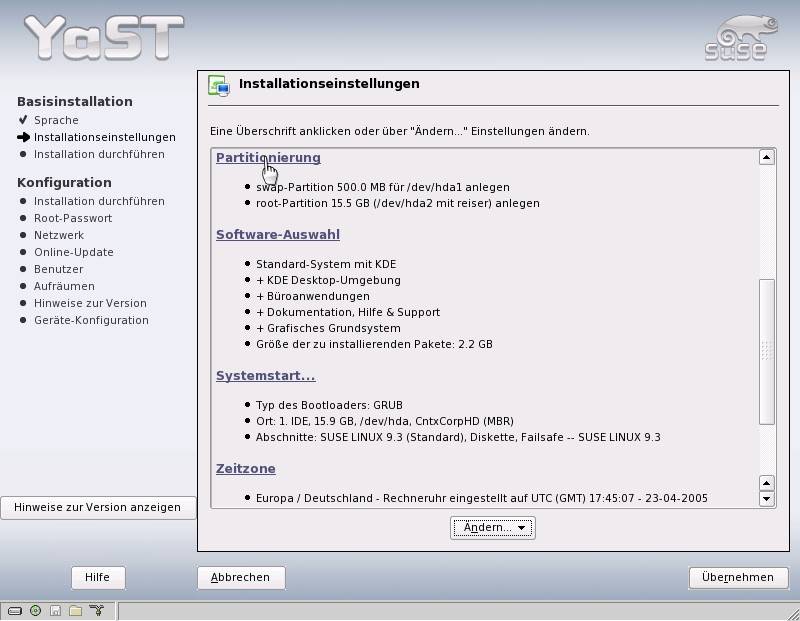The width and height of the screenshot is (800, 621).
Task: Select Netzwerk step in sidebar
Action: [59, 235]
